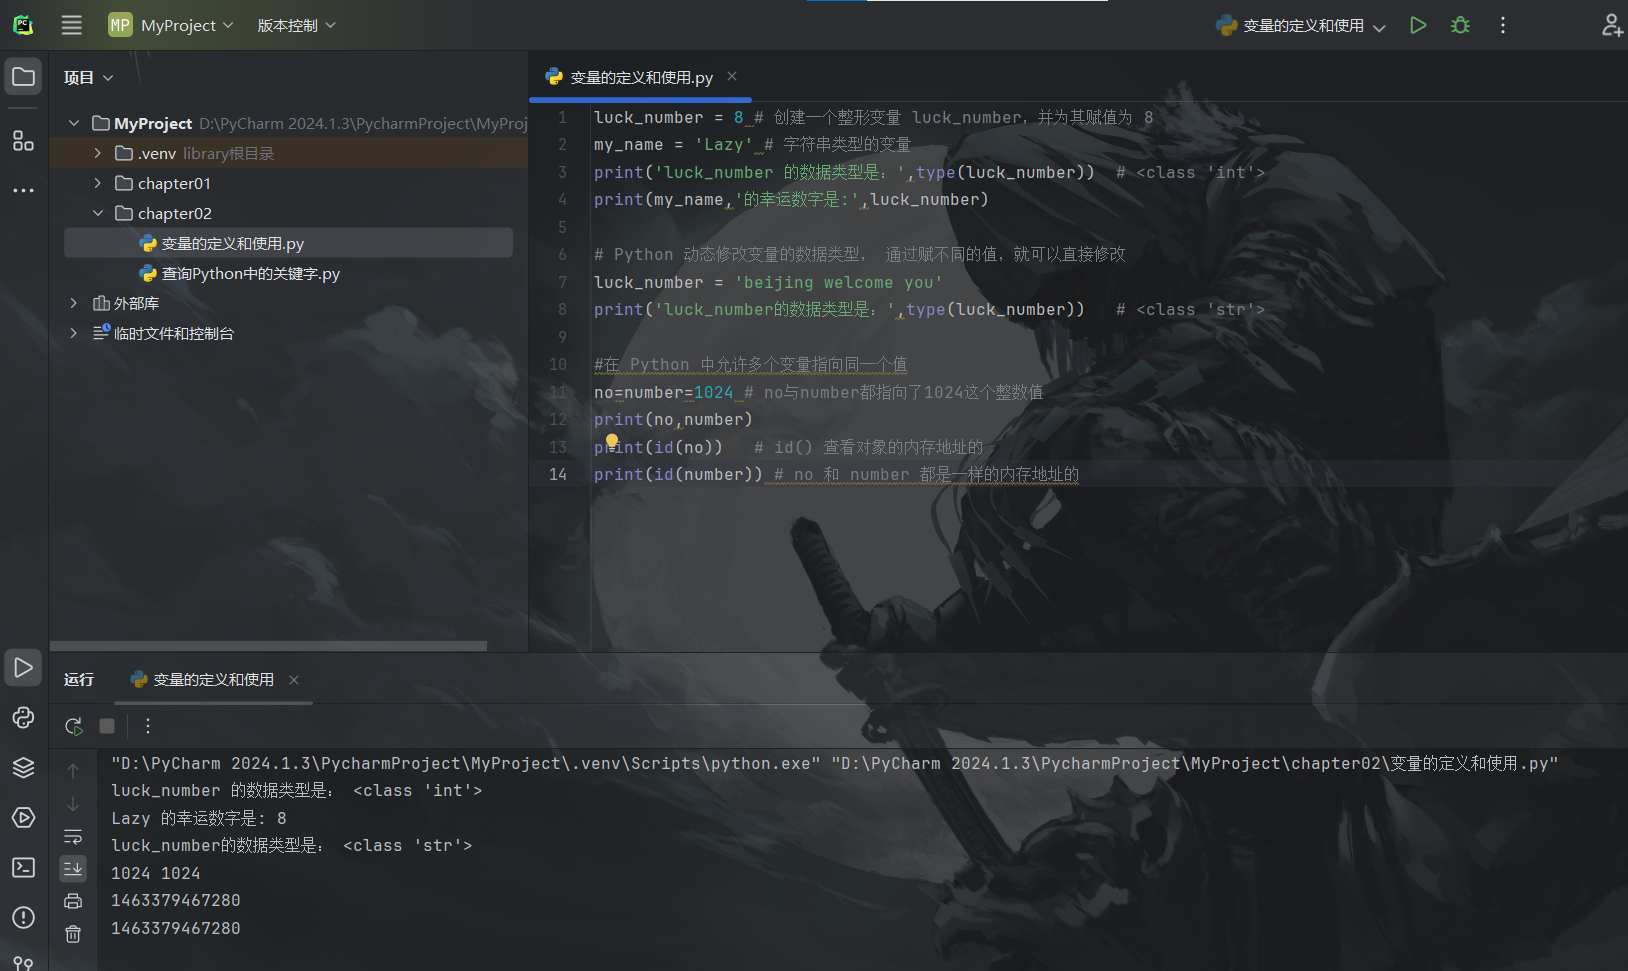Expand the chapter01 folder

(x=97, y=183)
